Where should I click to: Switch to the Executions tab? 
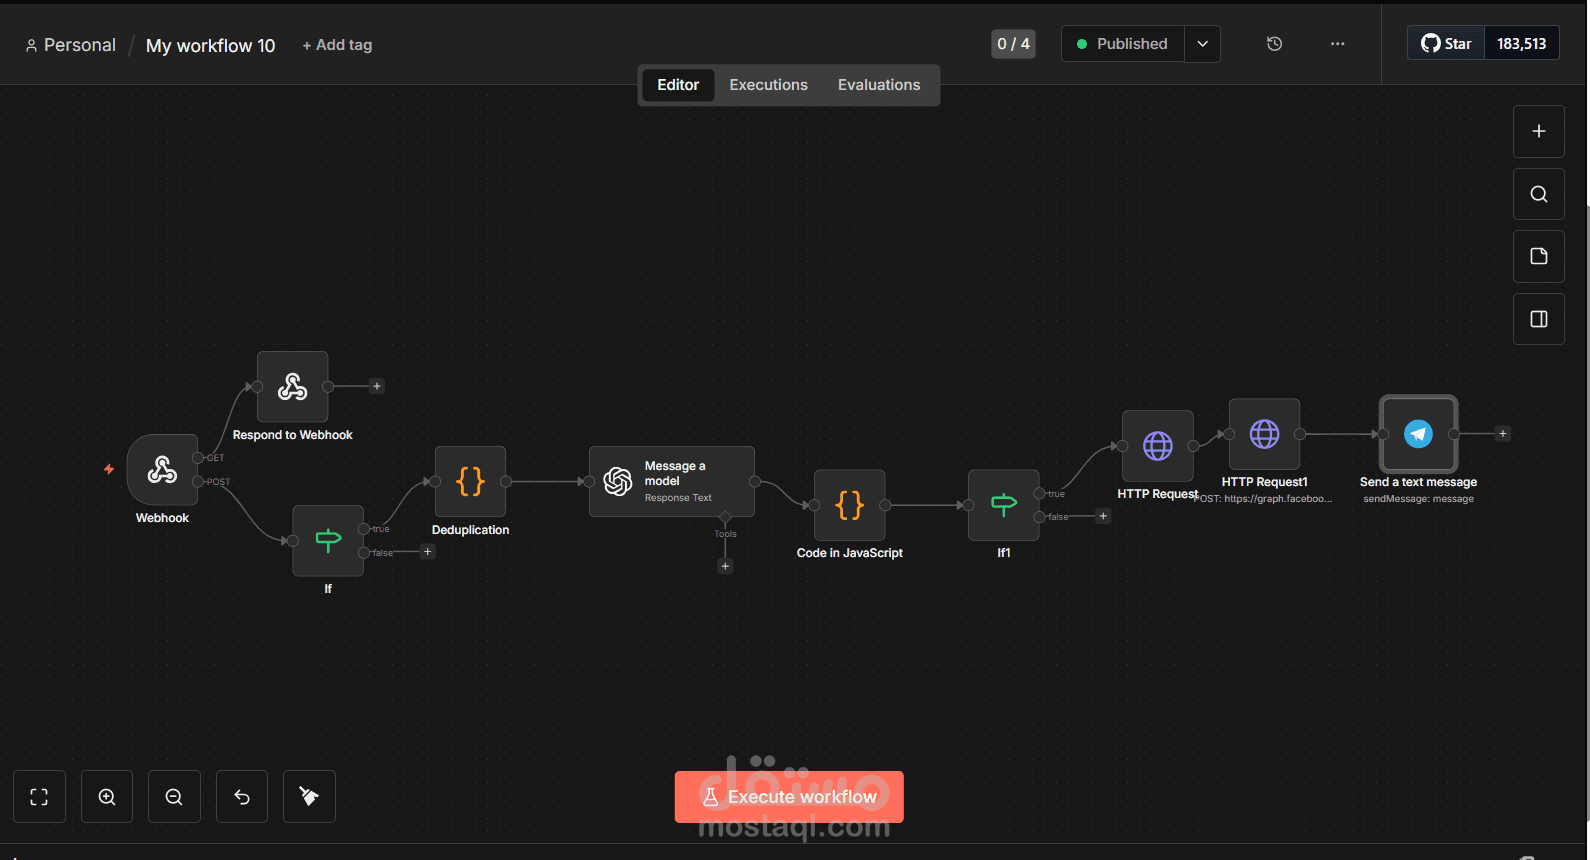click(768, 85)
